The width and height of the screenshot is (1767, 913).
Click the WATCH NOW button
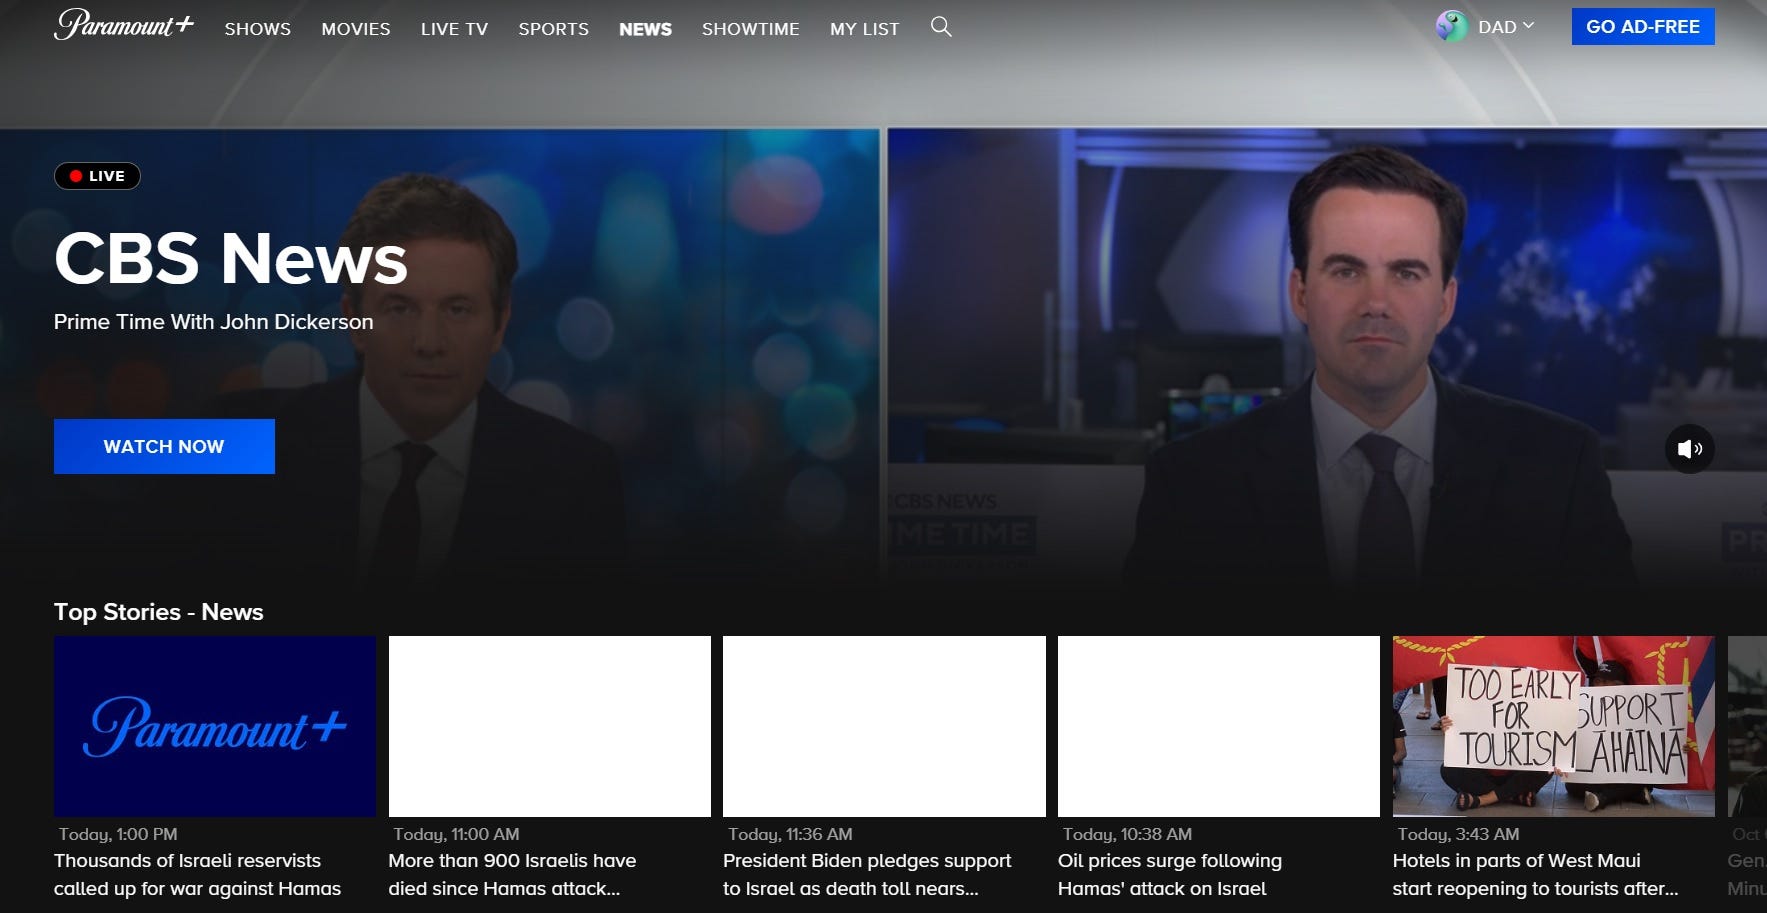pos(164,446)
